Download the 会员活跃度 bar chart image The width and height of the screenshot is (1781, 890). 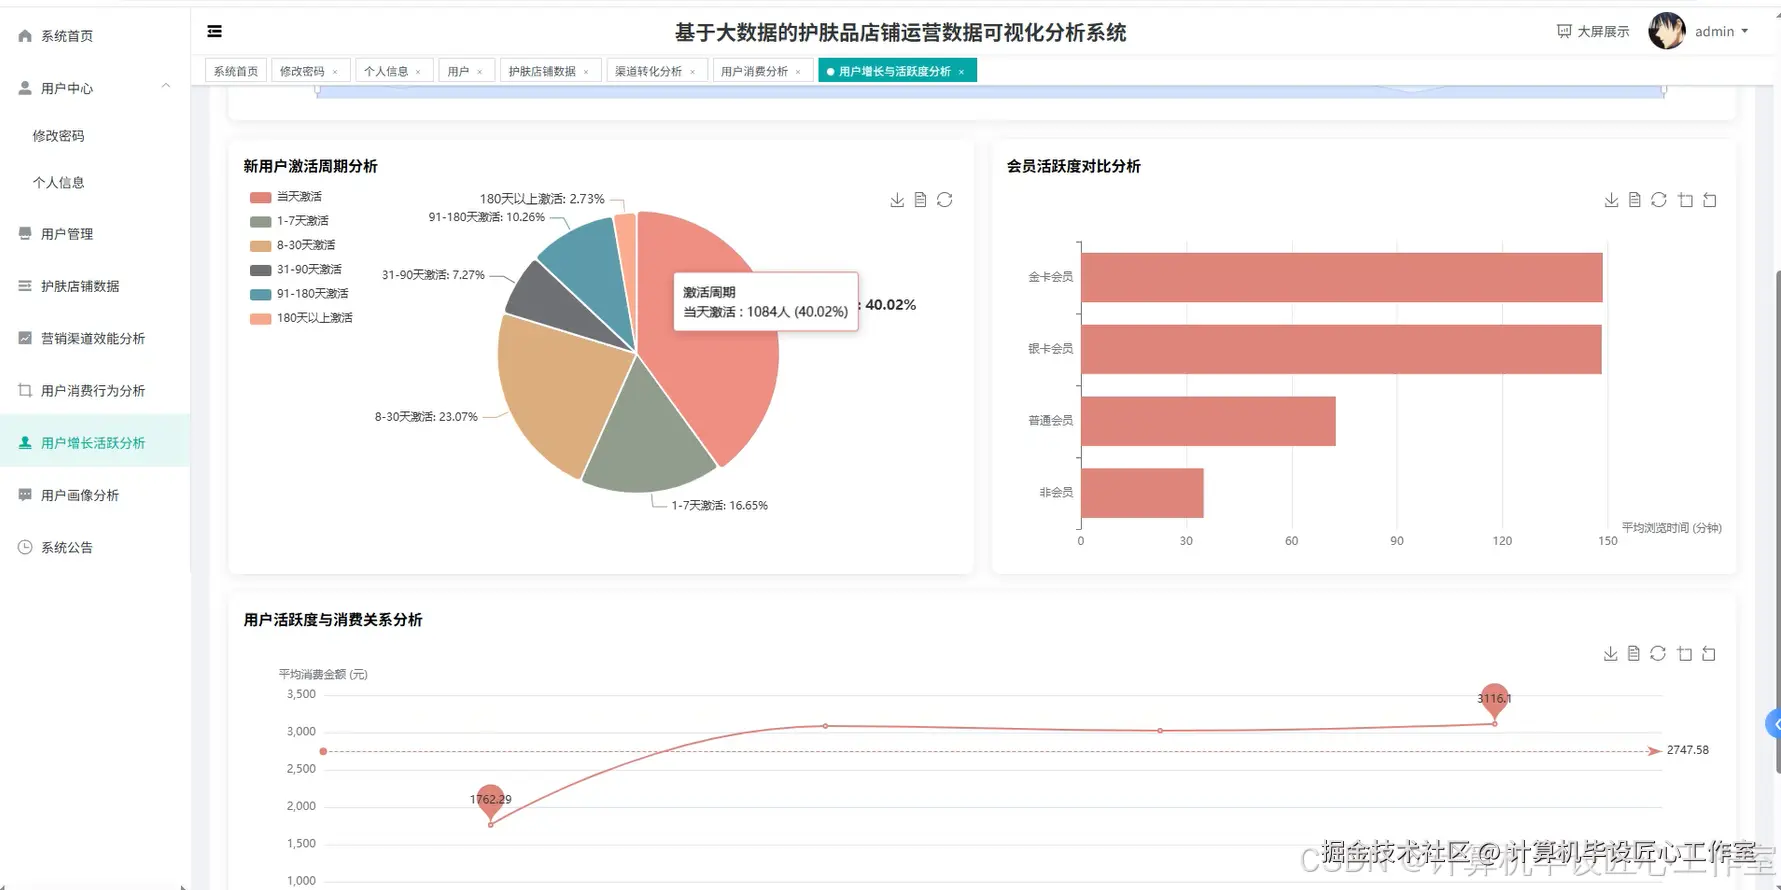coord(1611,200)
